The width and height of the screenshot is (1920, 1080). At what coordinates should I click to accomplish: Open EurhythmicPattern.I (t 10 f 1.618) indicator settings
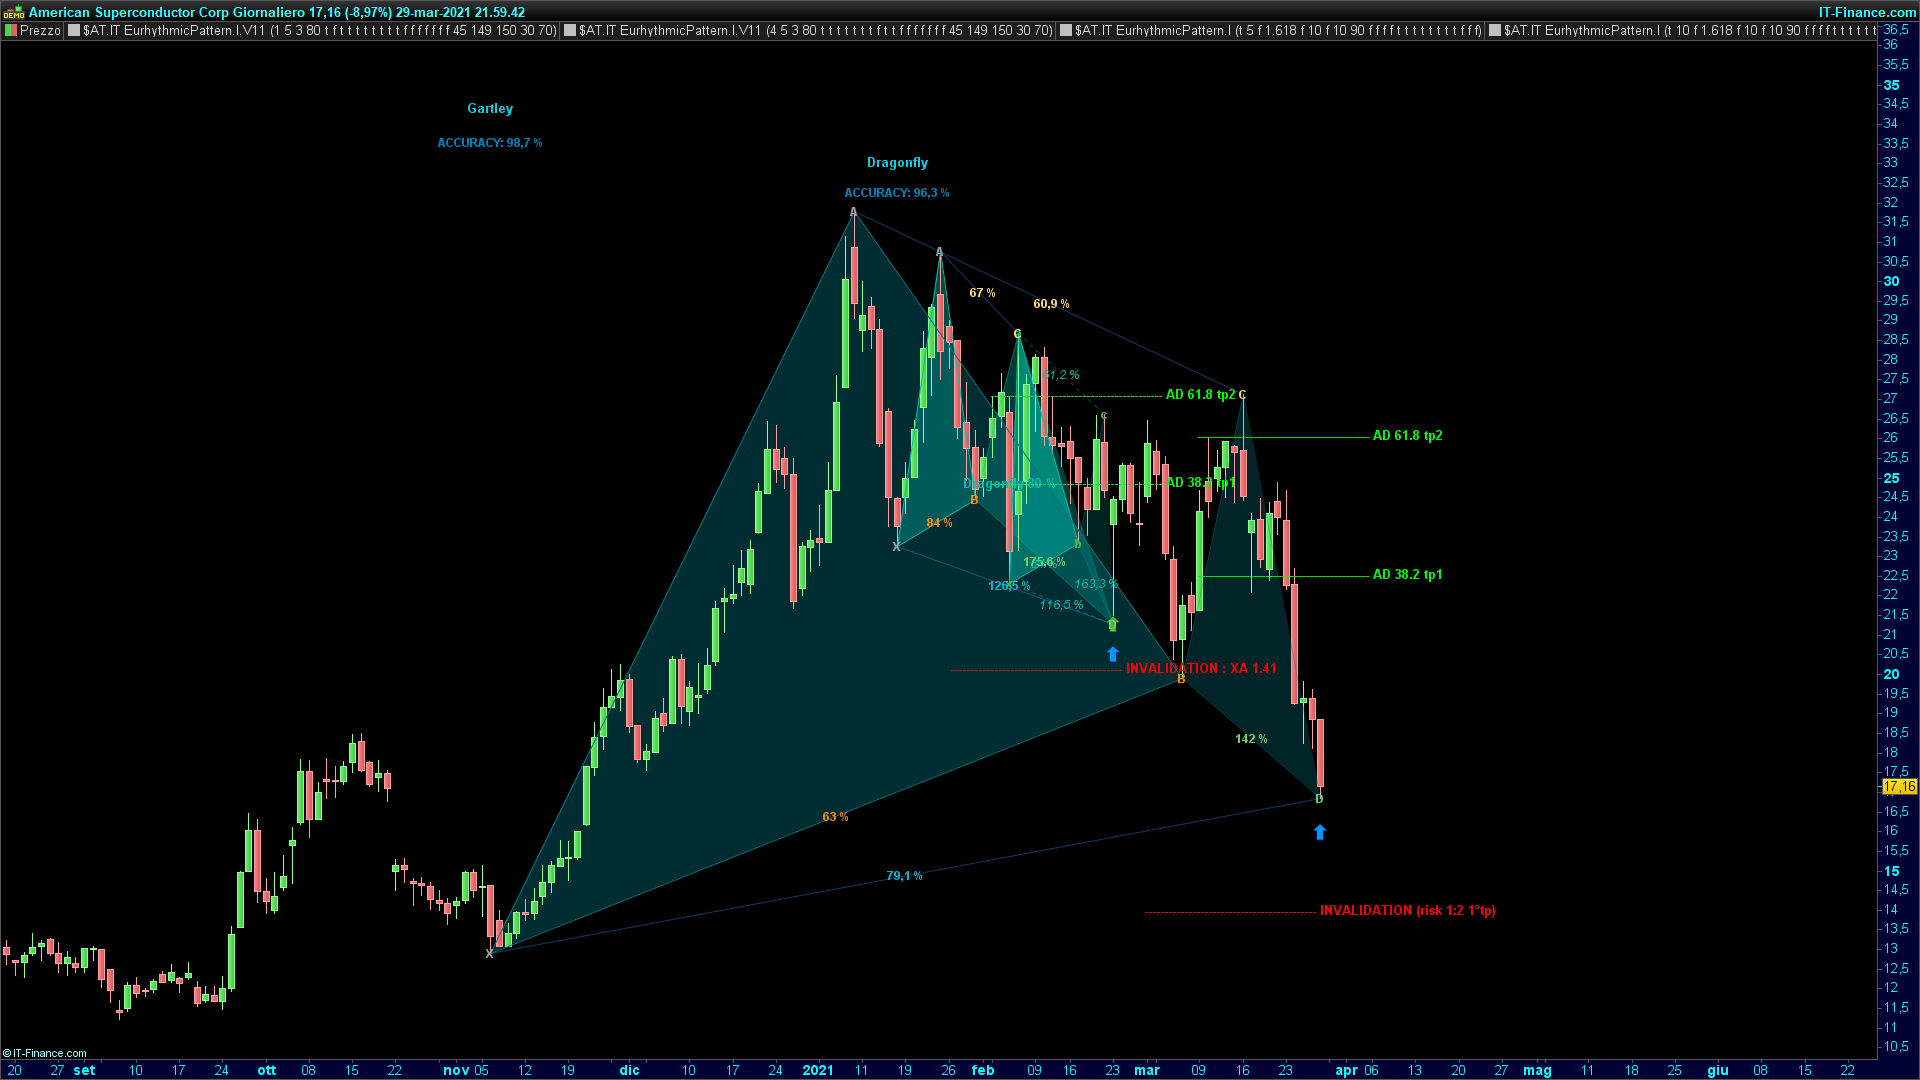point(1690,31)
